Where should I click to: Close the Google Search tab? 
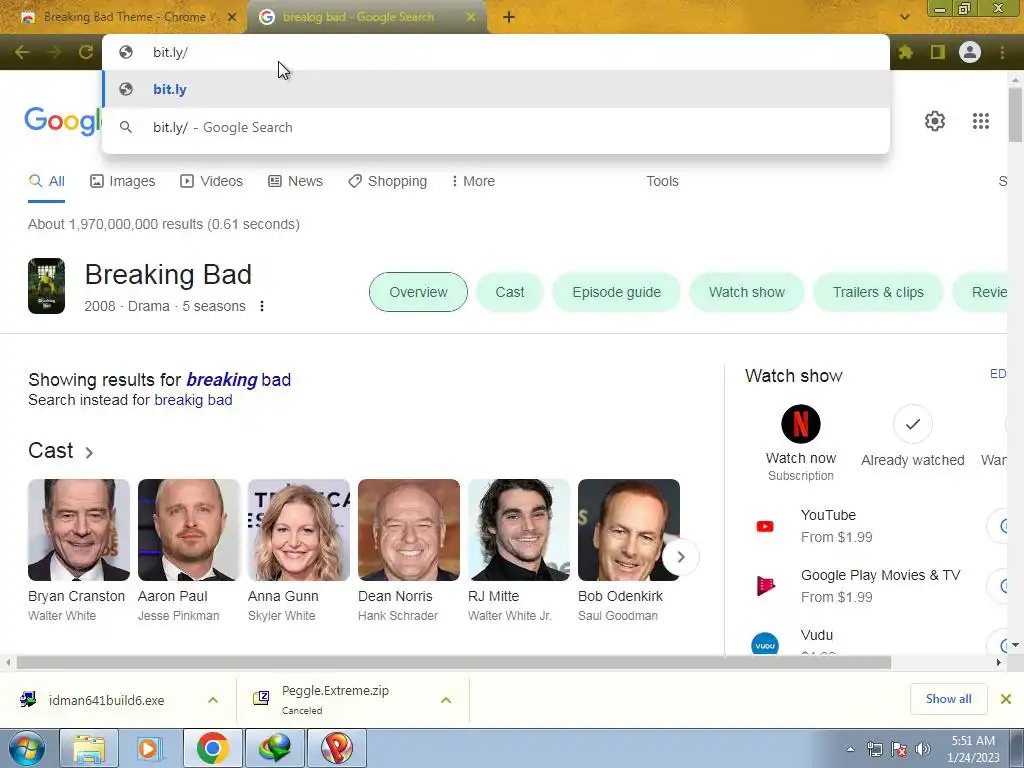[x=471, y=18]
